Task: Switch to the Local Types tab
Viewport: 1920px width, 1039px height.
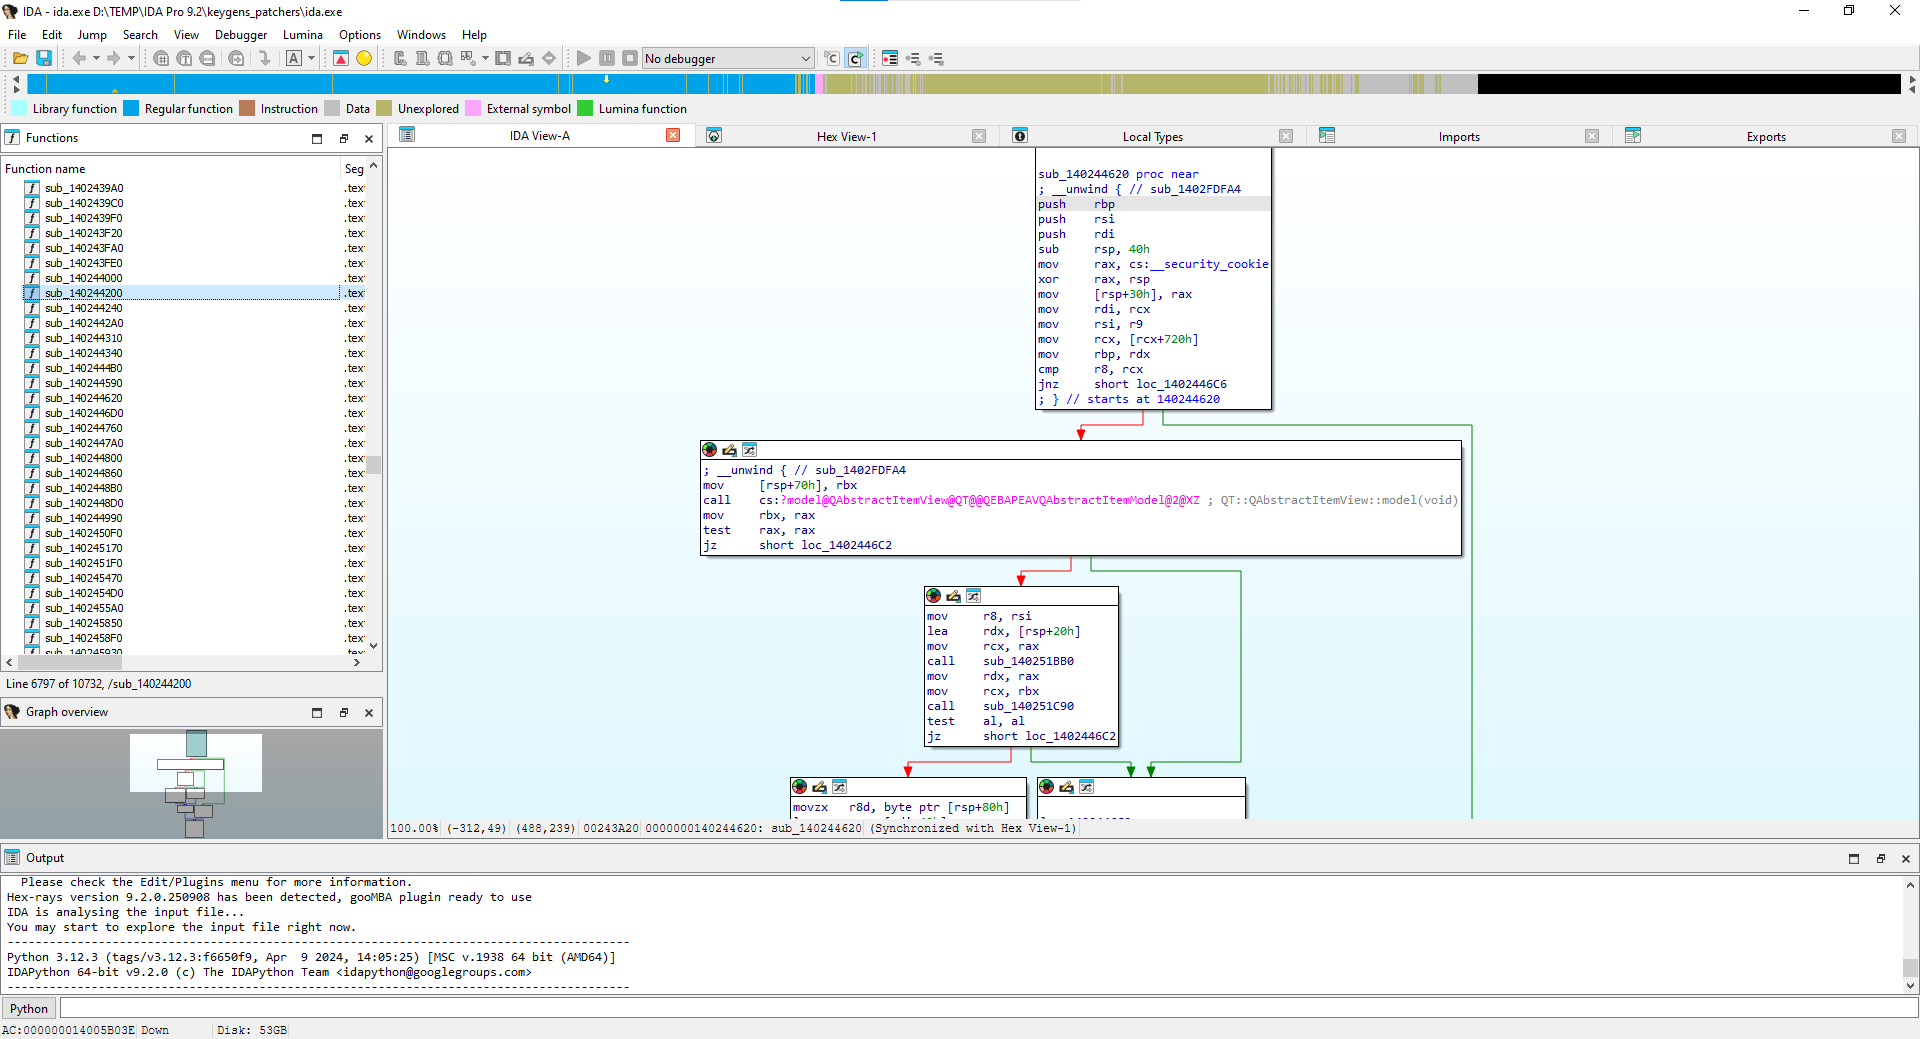Action: (x=1152, y=137)
